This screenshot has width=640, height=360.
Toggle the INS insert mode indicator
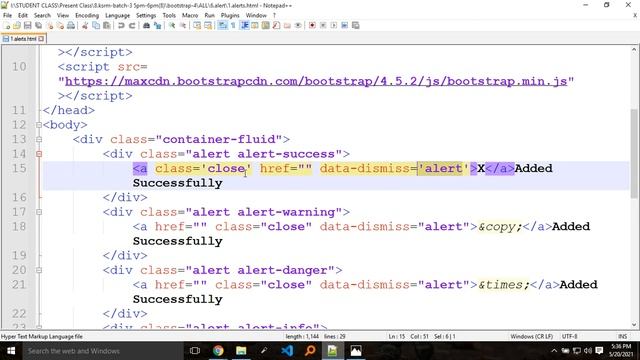622,336
